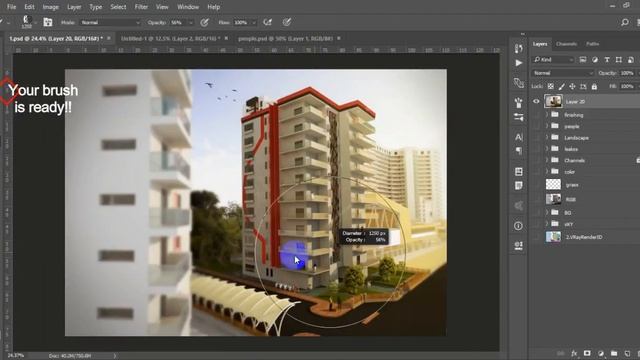The width and height of the screenshot is (640, 360).
Task: Open the Brushes panel icon
Action: [518, 102]
